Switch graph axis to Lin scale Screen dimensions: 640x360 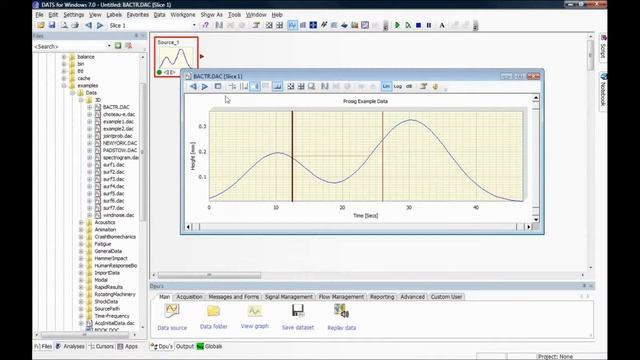tap(386, 87)
